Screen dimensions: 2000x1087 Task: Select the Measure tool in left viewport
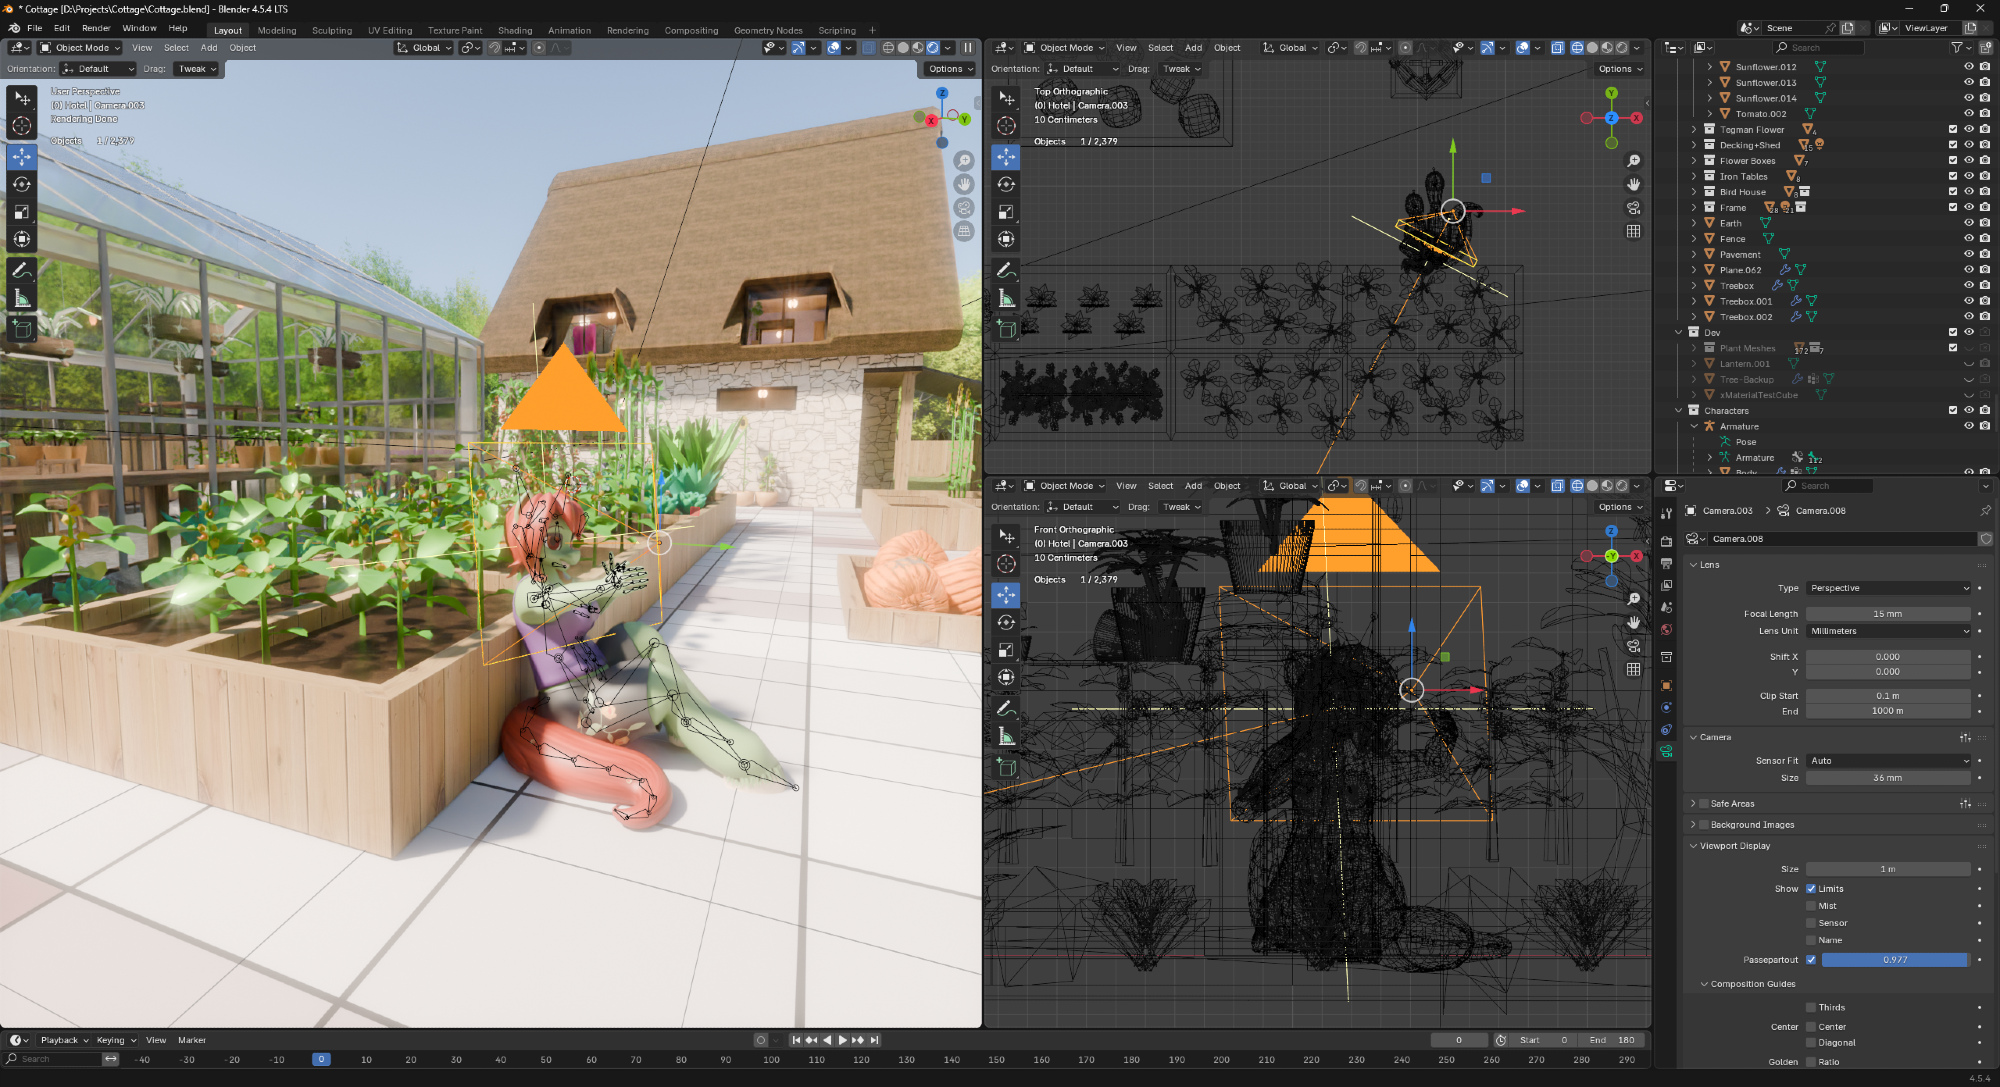(21, 299)
